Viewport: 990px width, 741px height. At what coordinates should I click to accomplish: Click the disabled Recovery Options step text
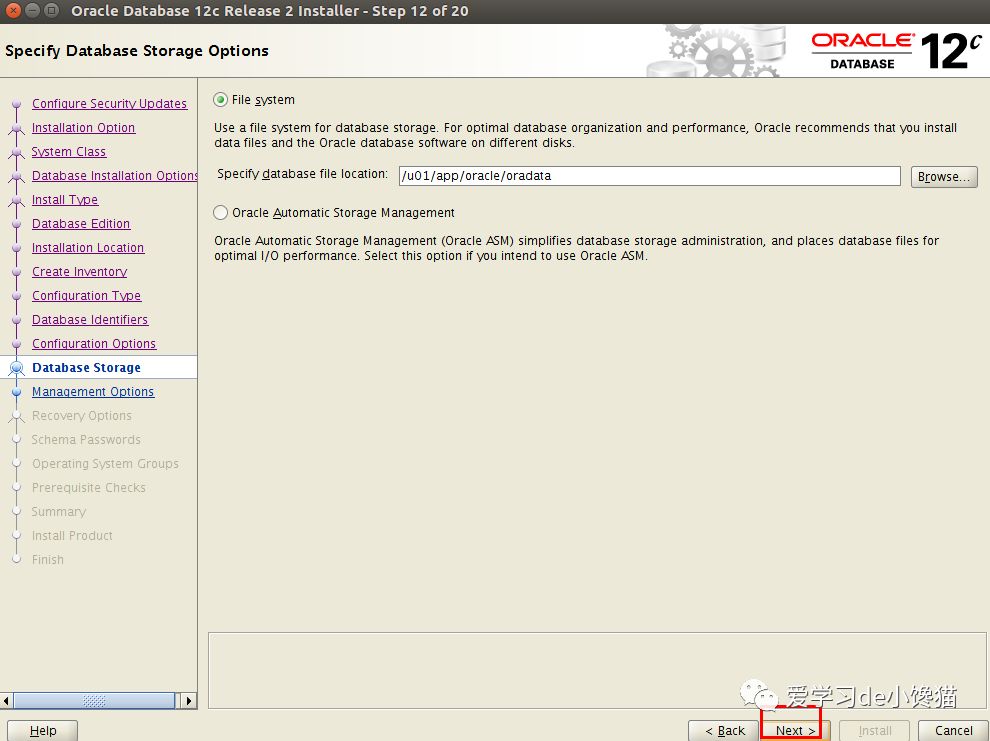(x=82, y=415)
